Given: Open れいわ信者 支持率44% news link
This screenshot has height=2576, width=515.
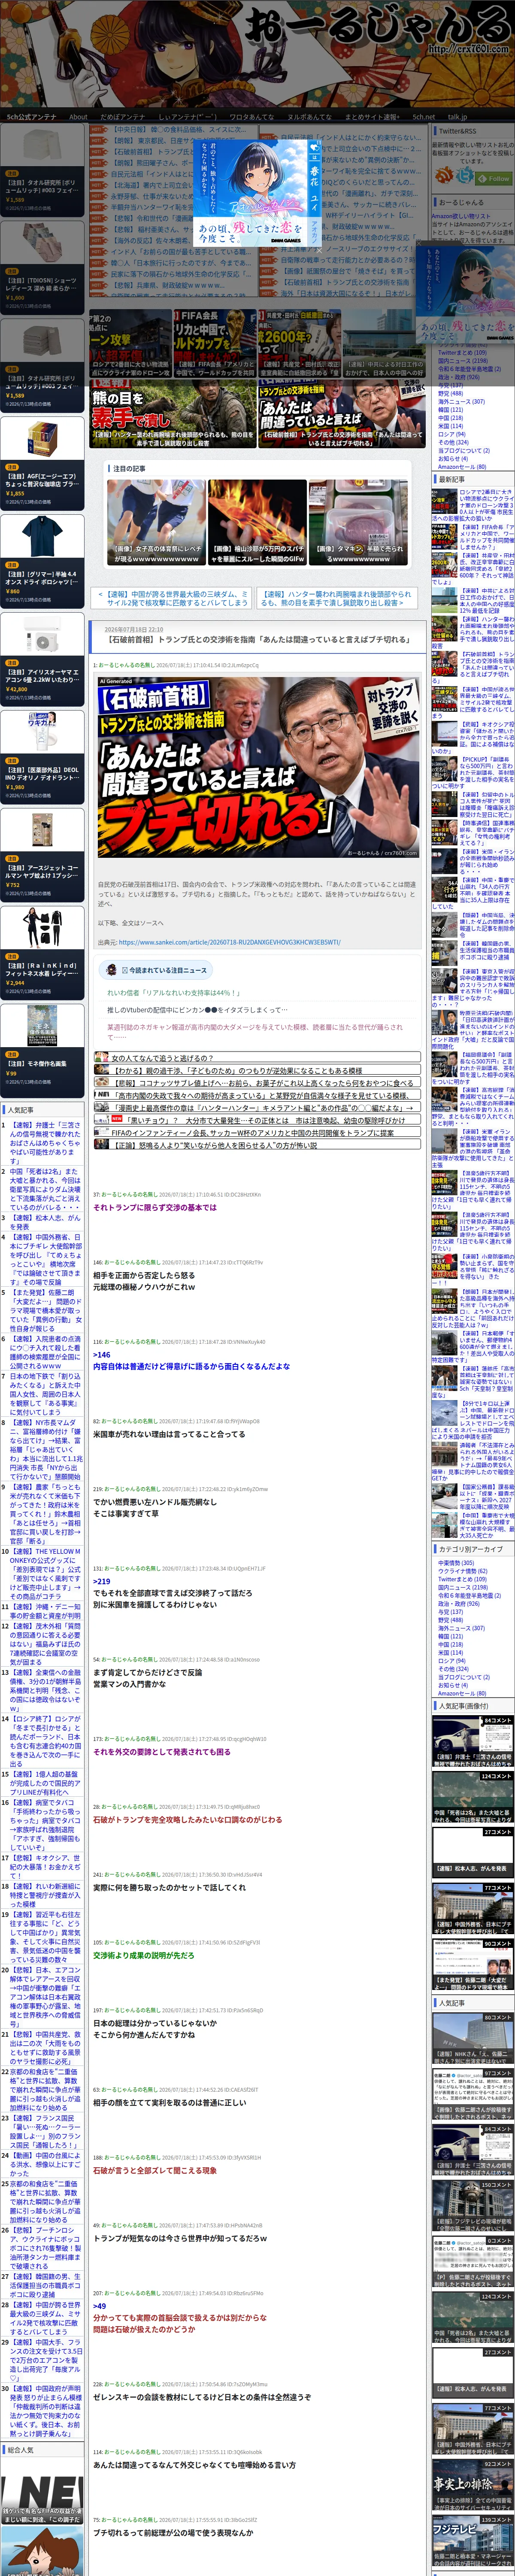Looking at the screenshot, I should pyautogui.click(x=173, y=993).
